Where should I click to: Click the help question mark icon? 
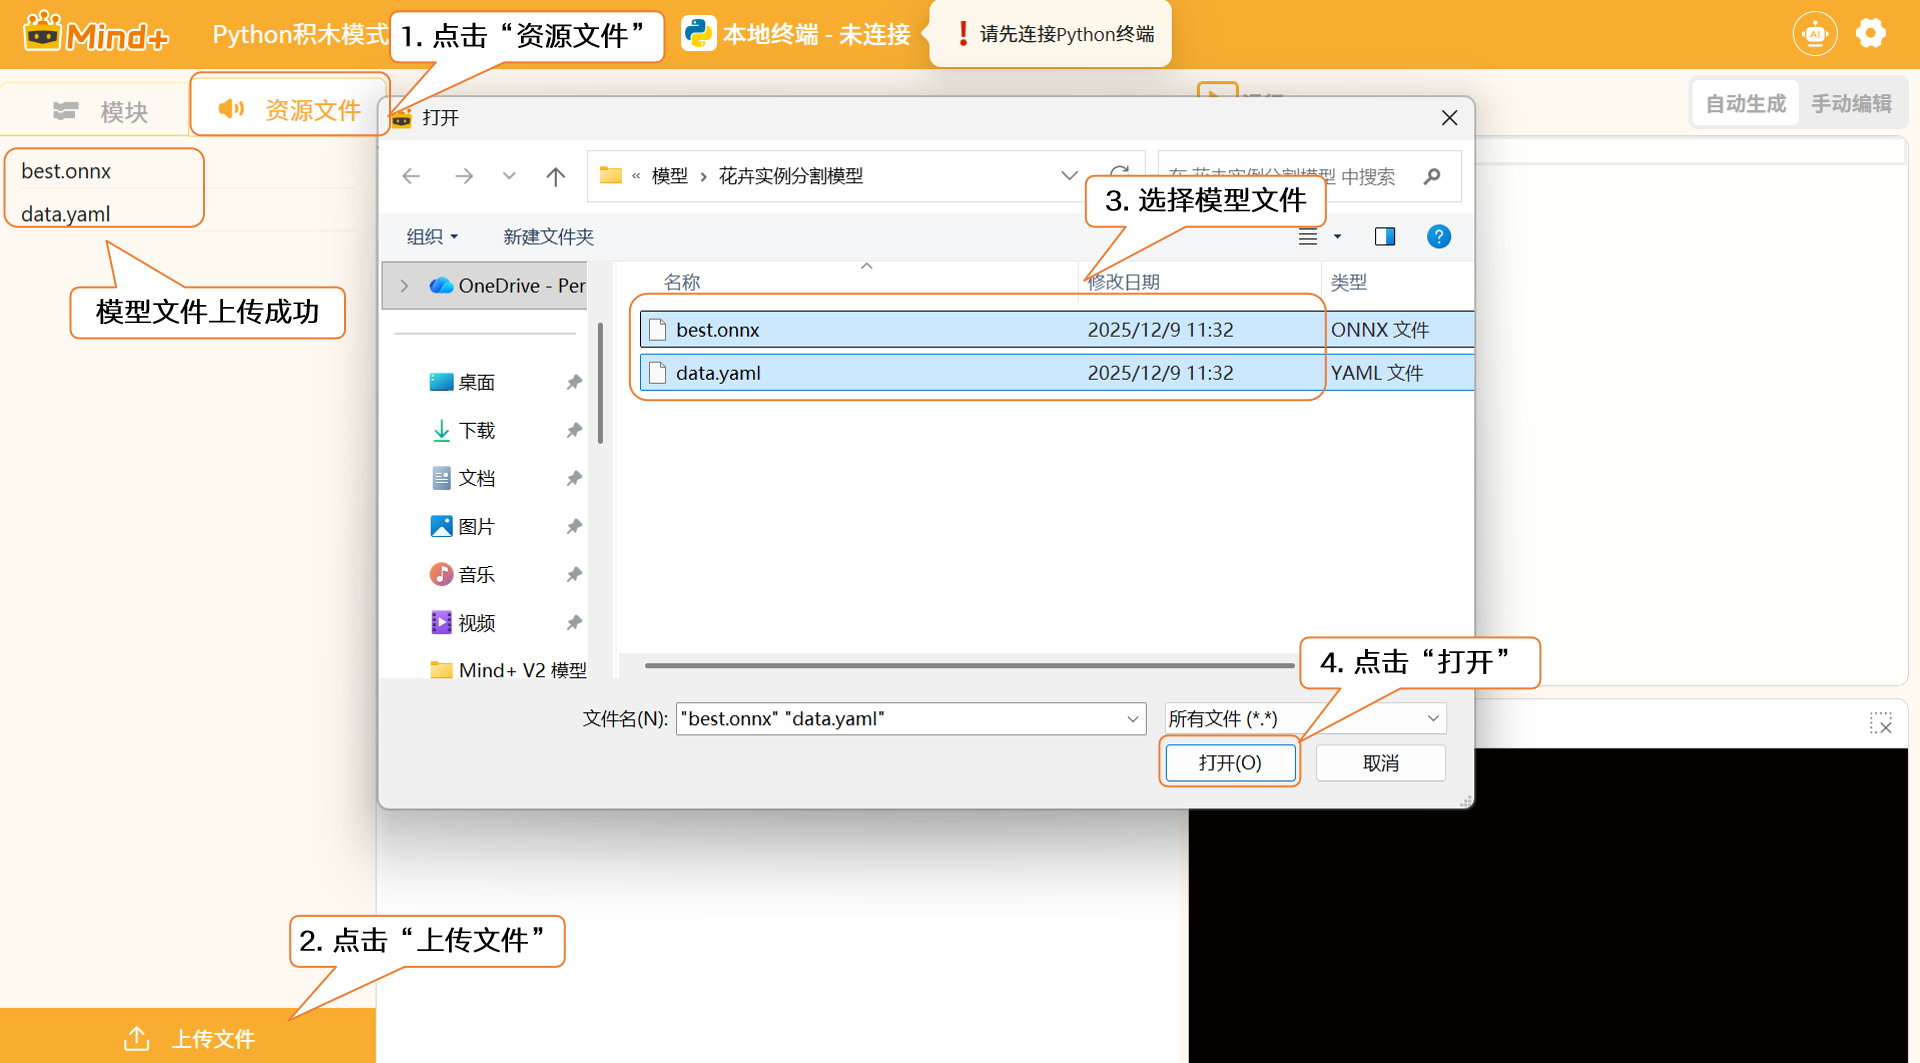pos(1438,237)
